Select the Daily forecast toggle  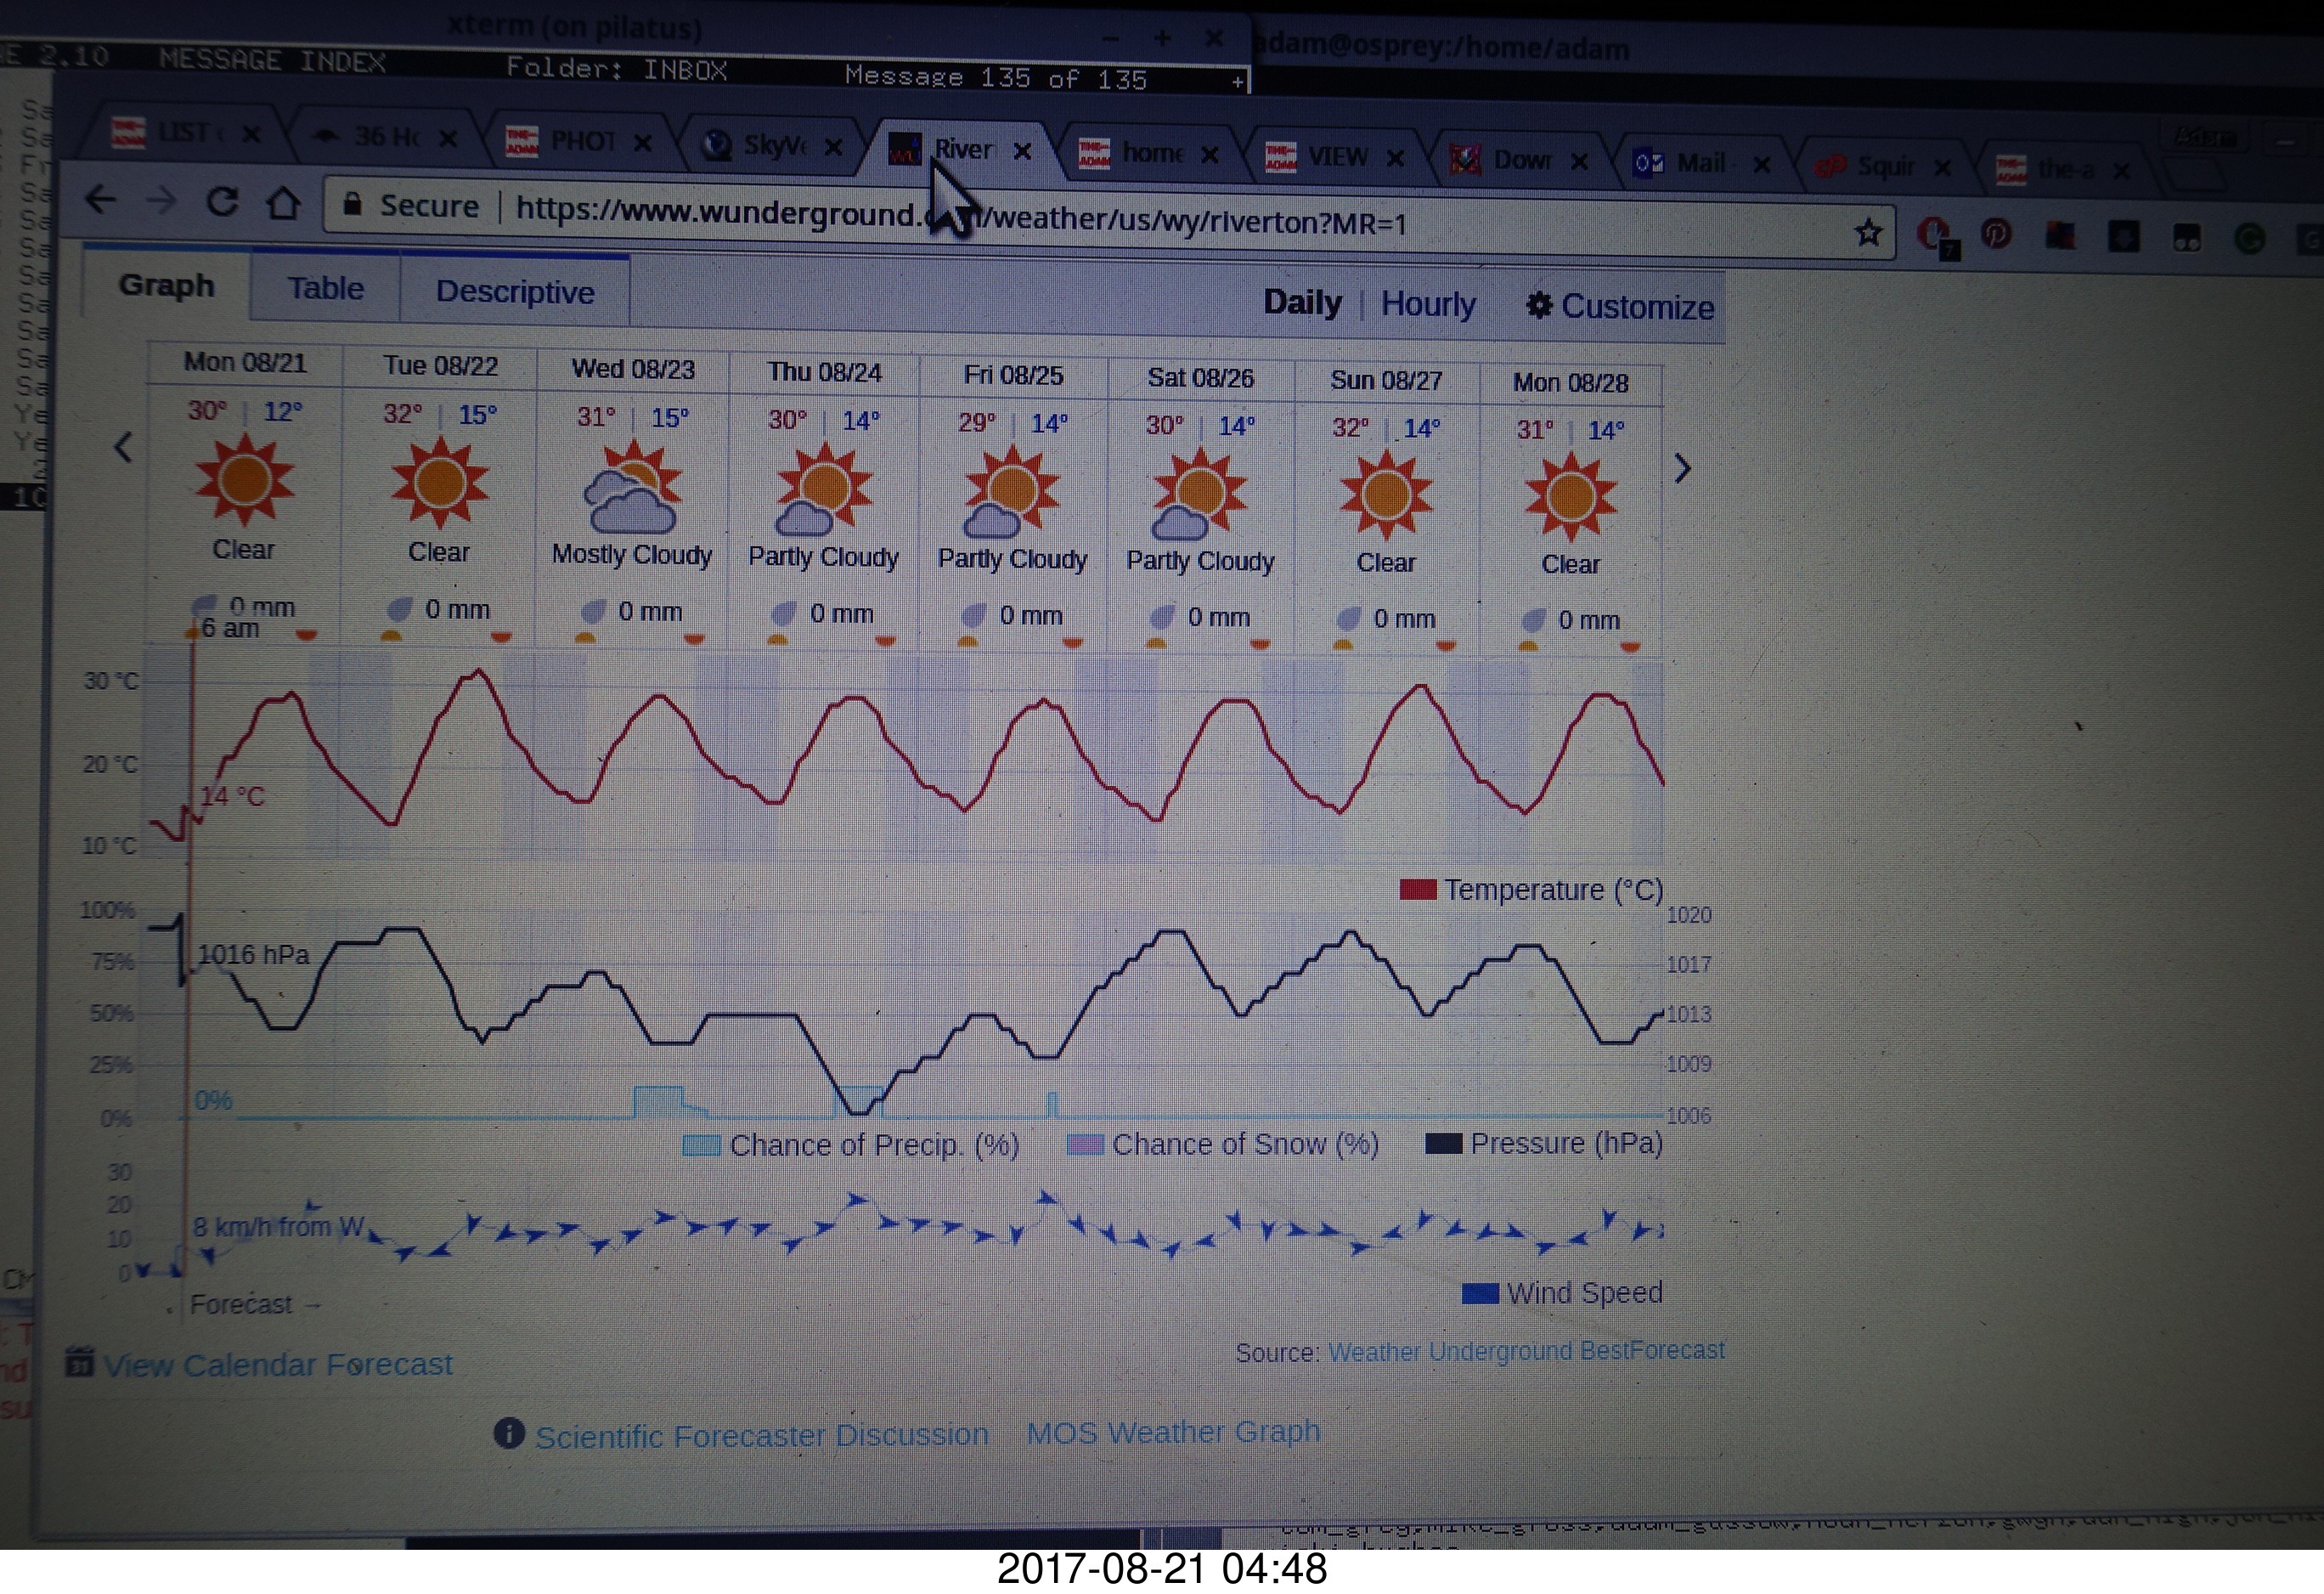tap(1301, 301)
